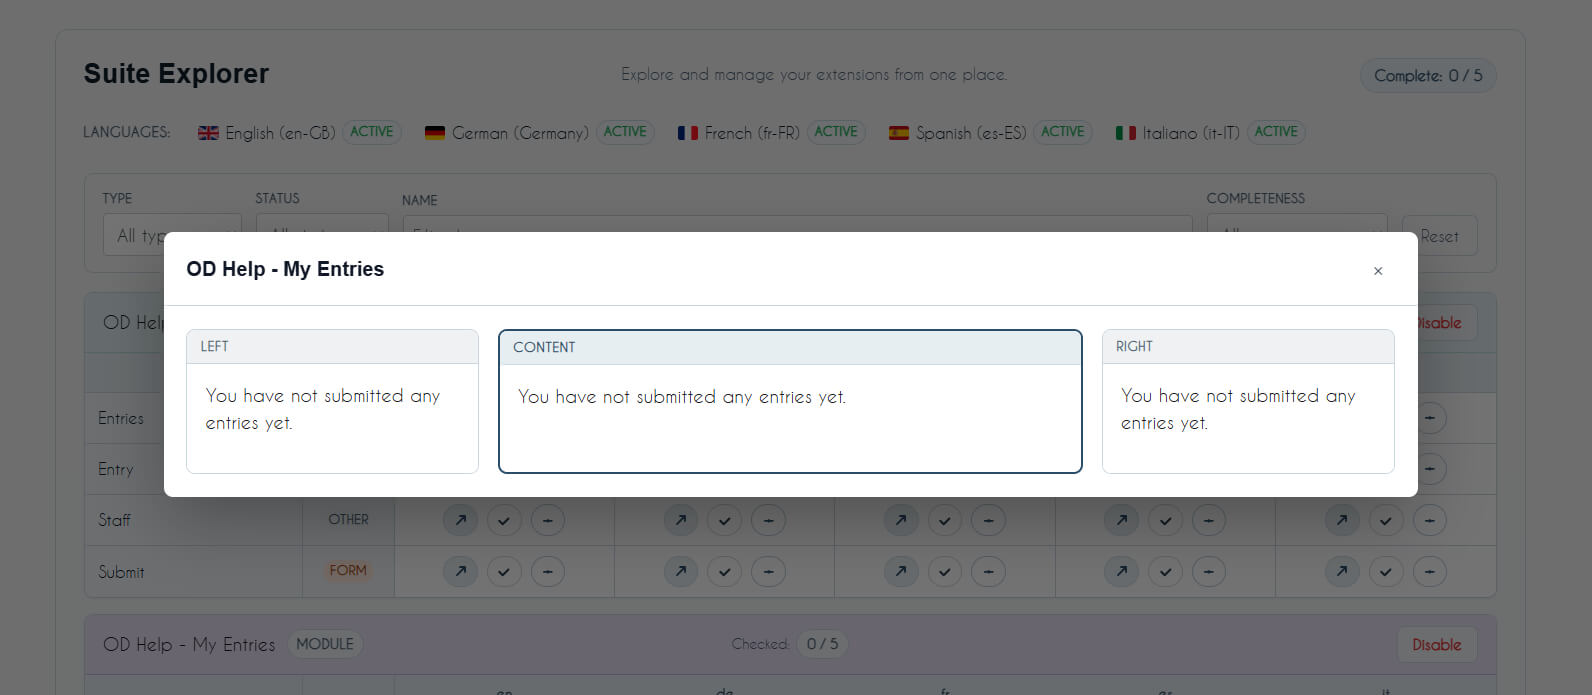Mark Staff as checked for French
1592x695 pixels.
coord(945,520)
